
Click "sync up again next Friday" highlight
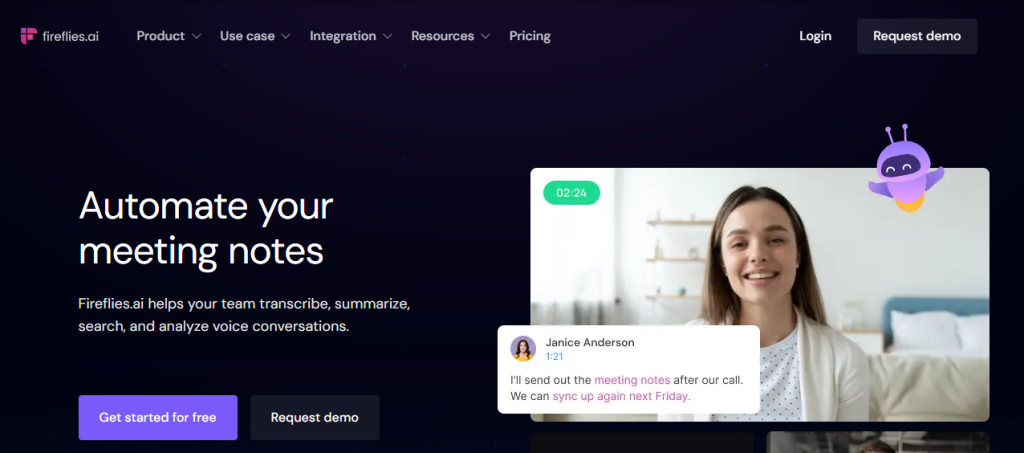pos(621,396)
